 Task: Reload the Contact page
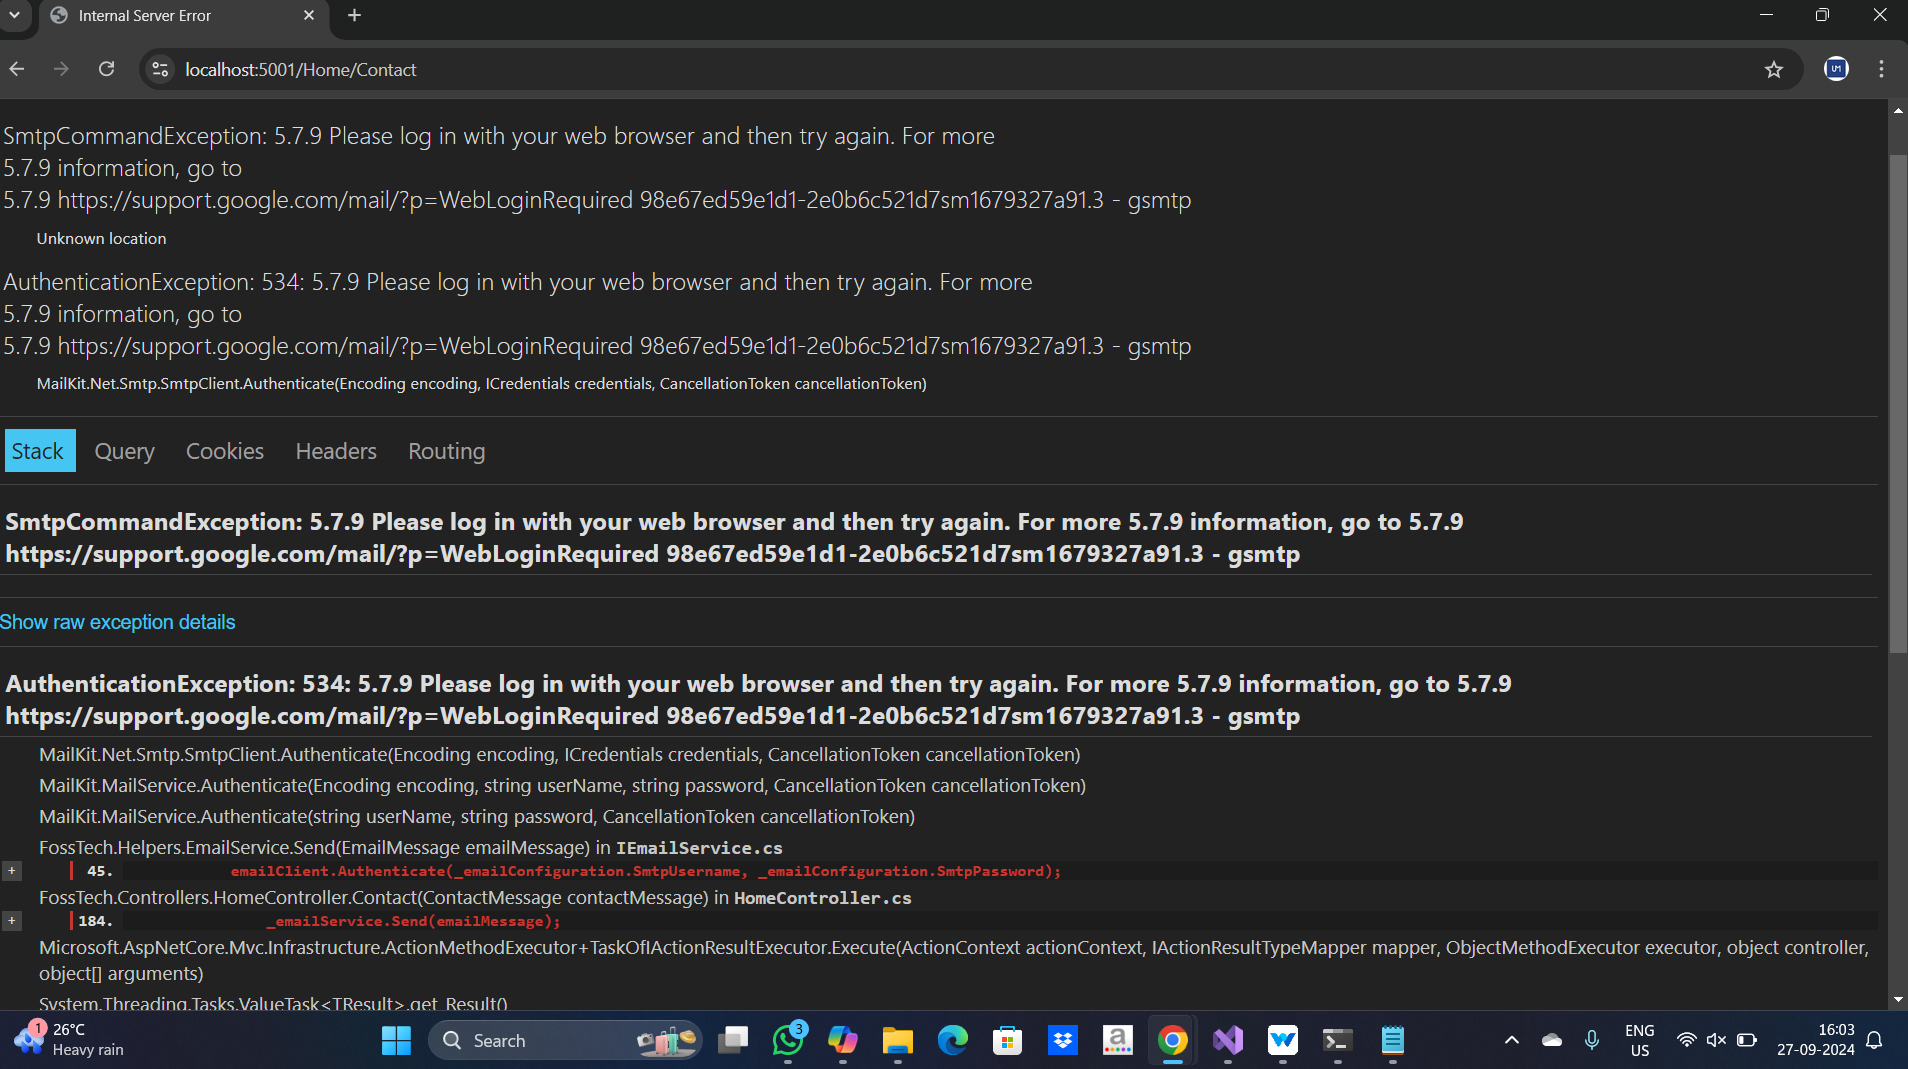pyautogui.click(x=106, y=69)
